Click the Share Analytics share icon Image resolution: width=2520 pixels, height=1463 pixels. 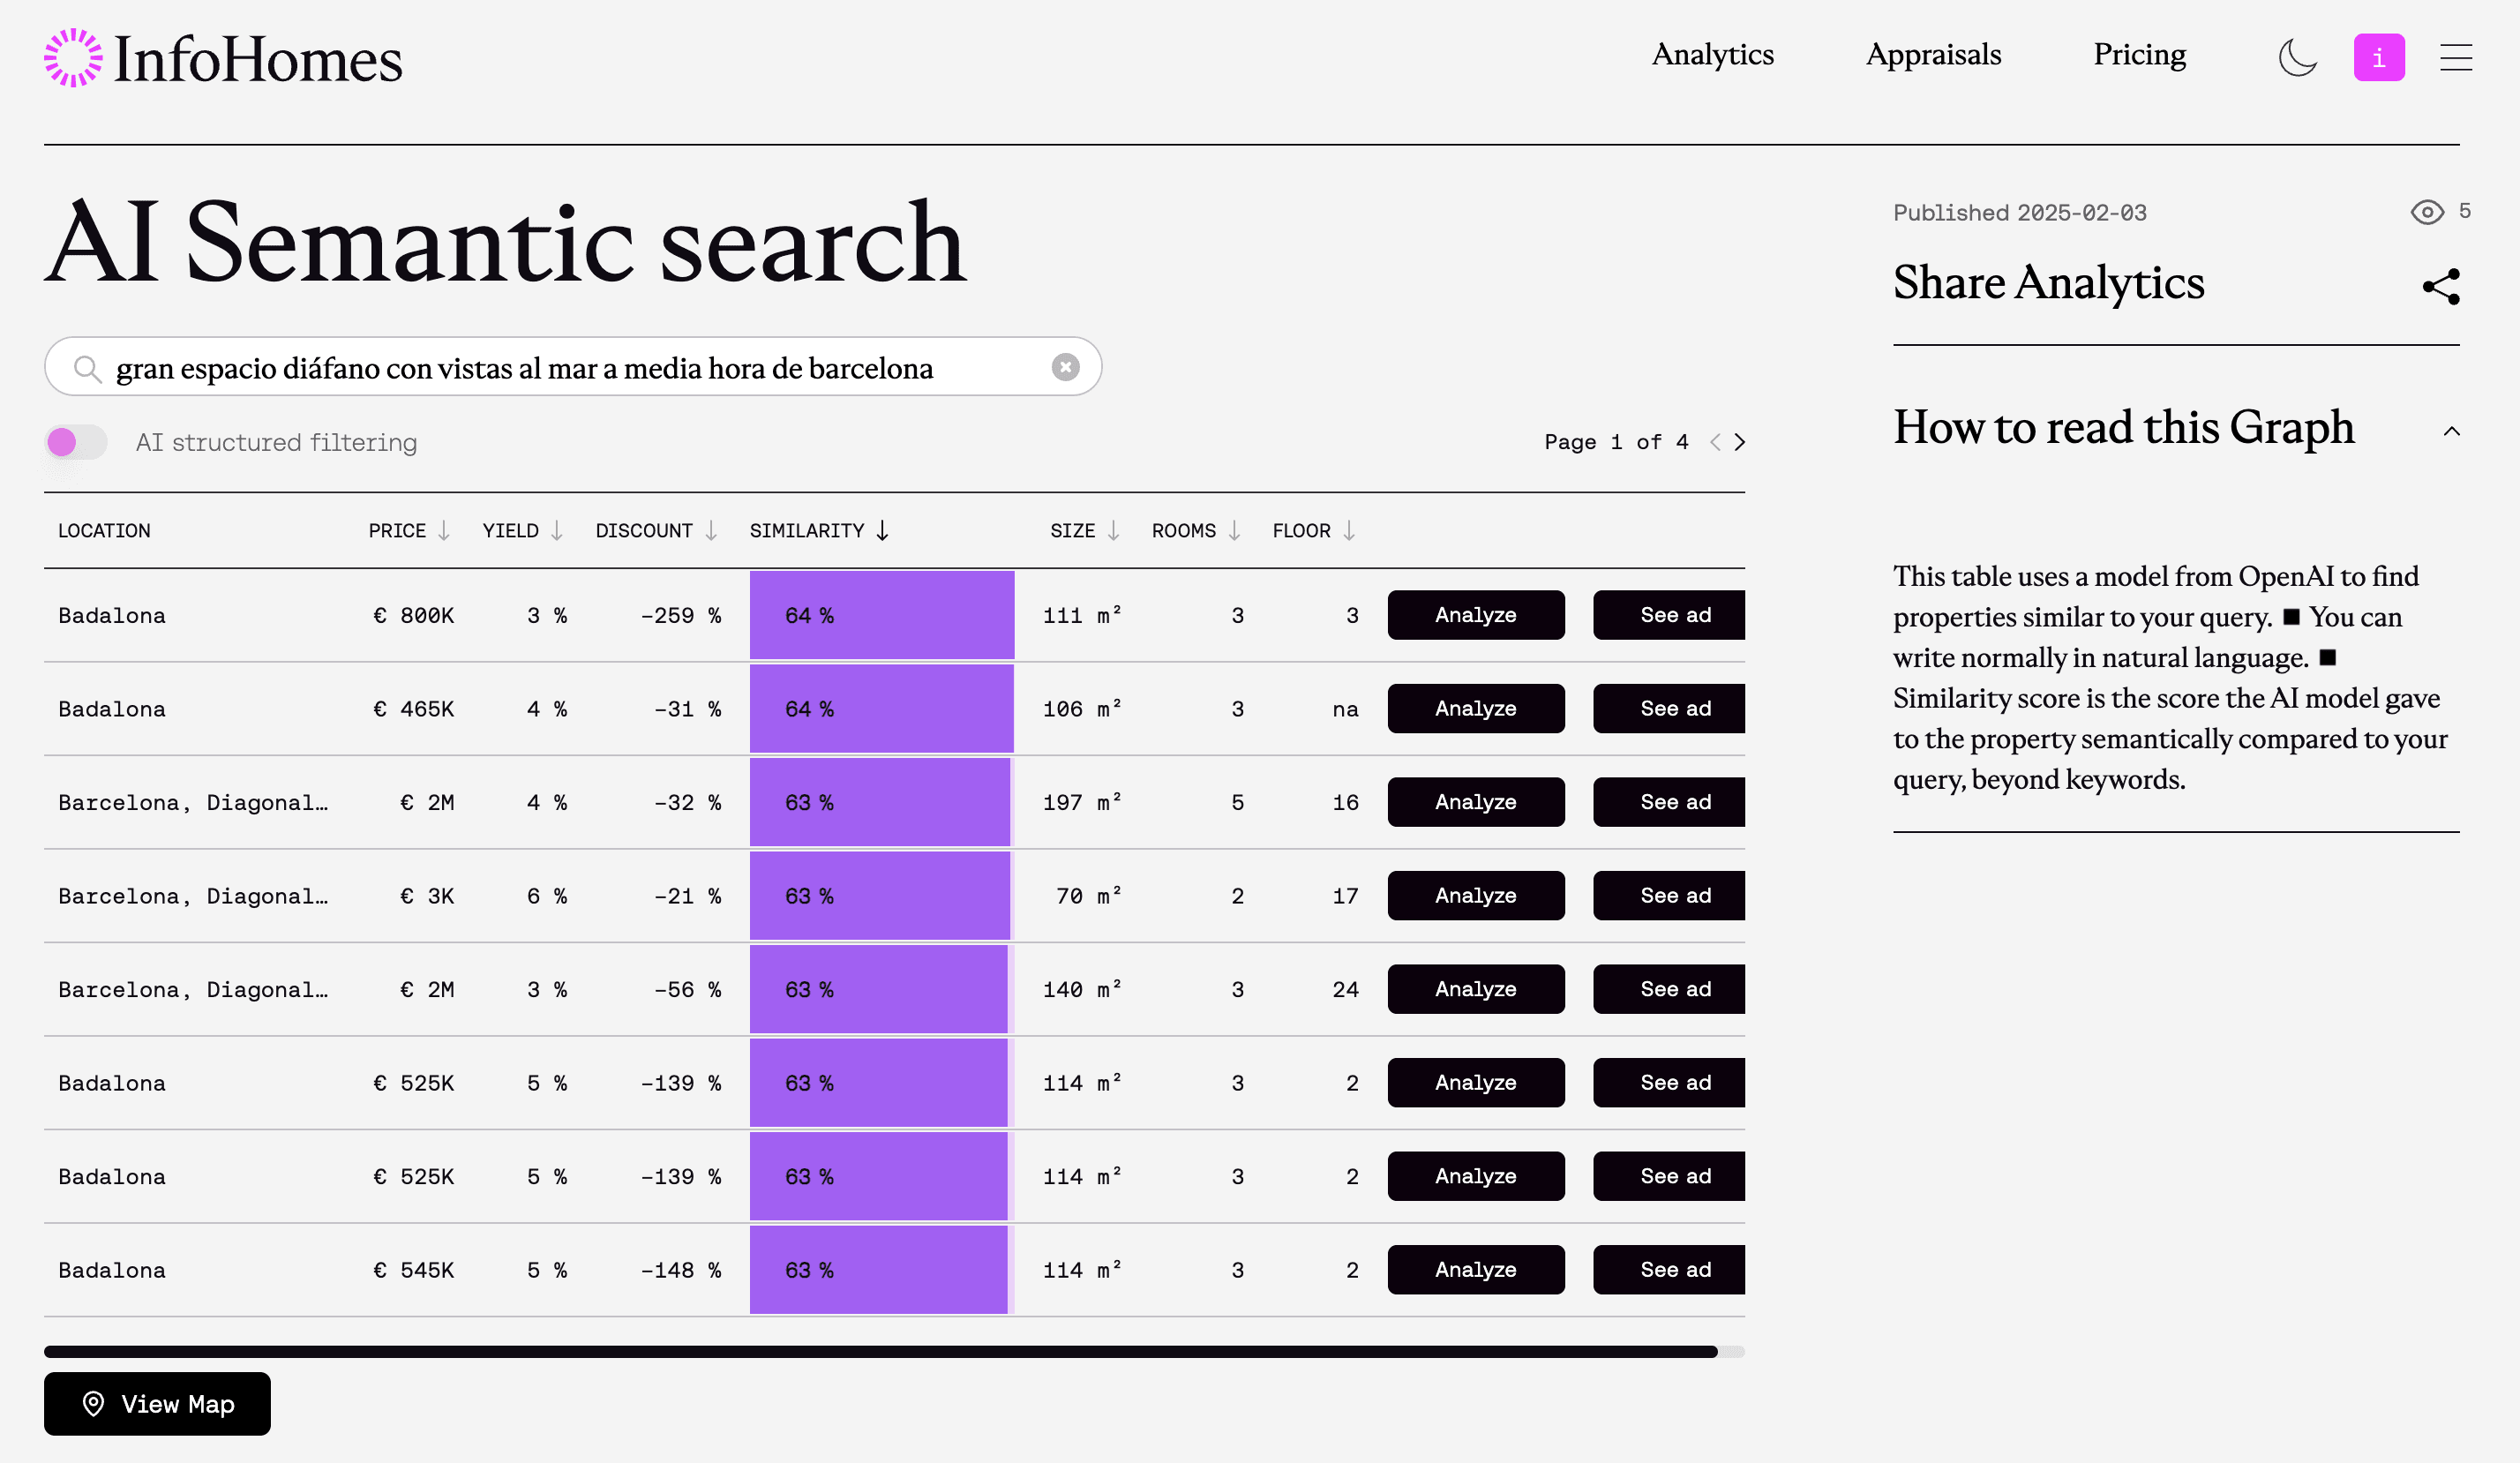(x=2441, y=287)
